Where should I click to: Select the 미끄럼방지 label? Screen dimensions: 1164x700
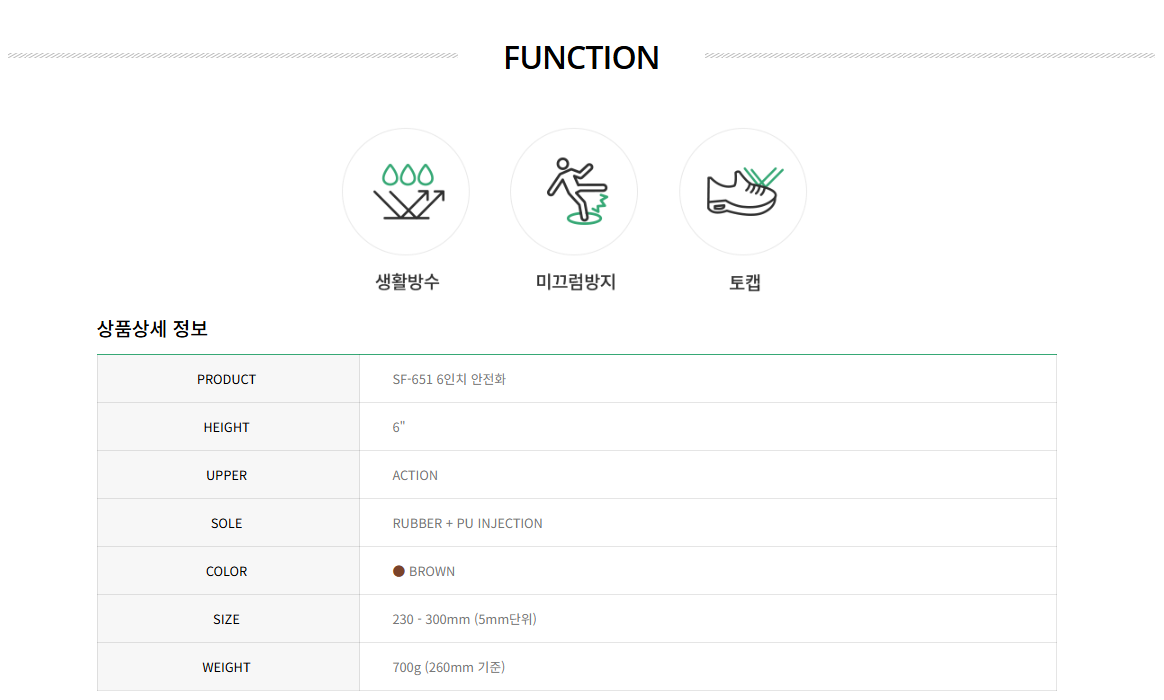point(575,282)
